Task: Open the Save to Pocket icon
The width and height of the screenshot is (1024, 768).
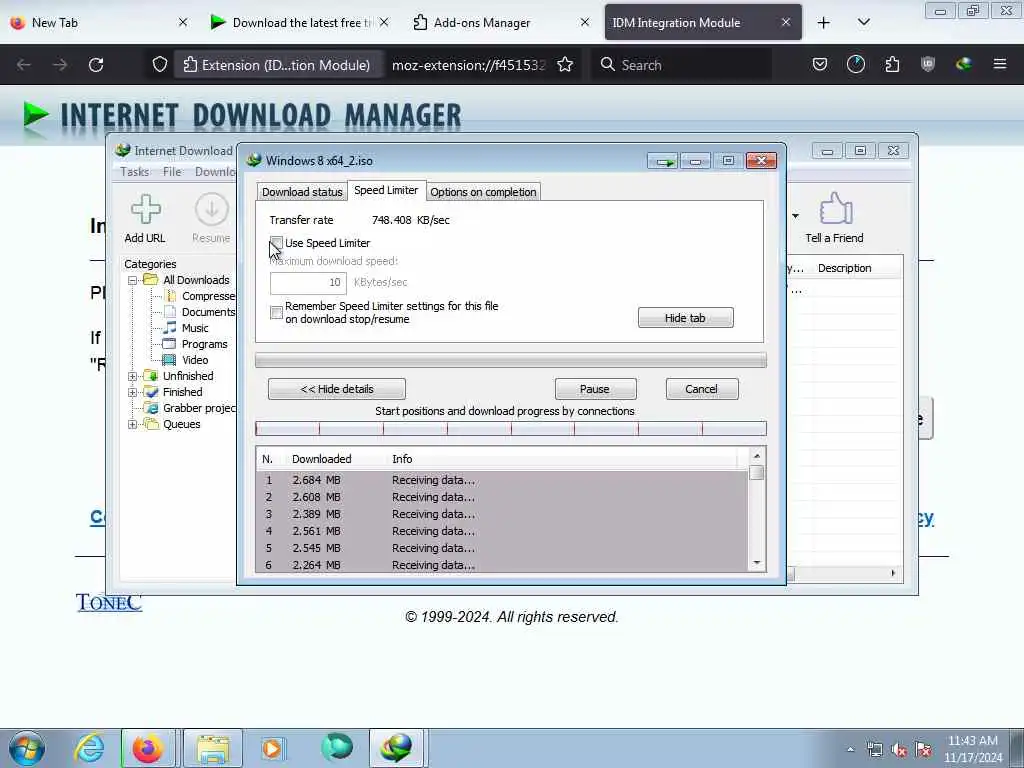Action: point(820,65)
